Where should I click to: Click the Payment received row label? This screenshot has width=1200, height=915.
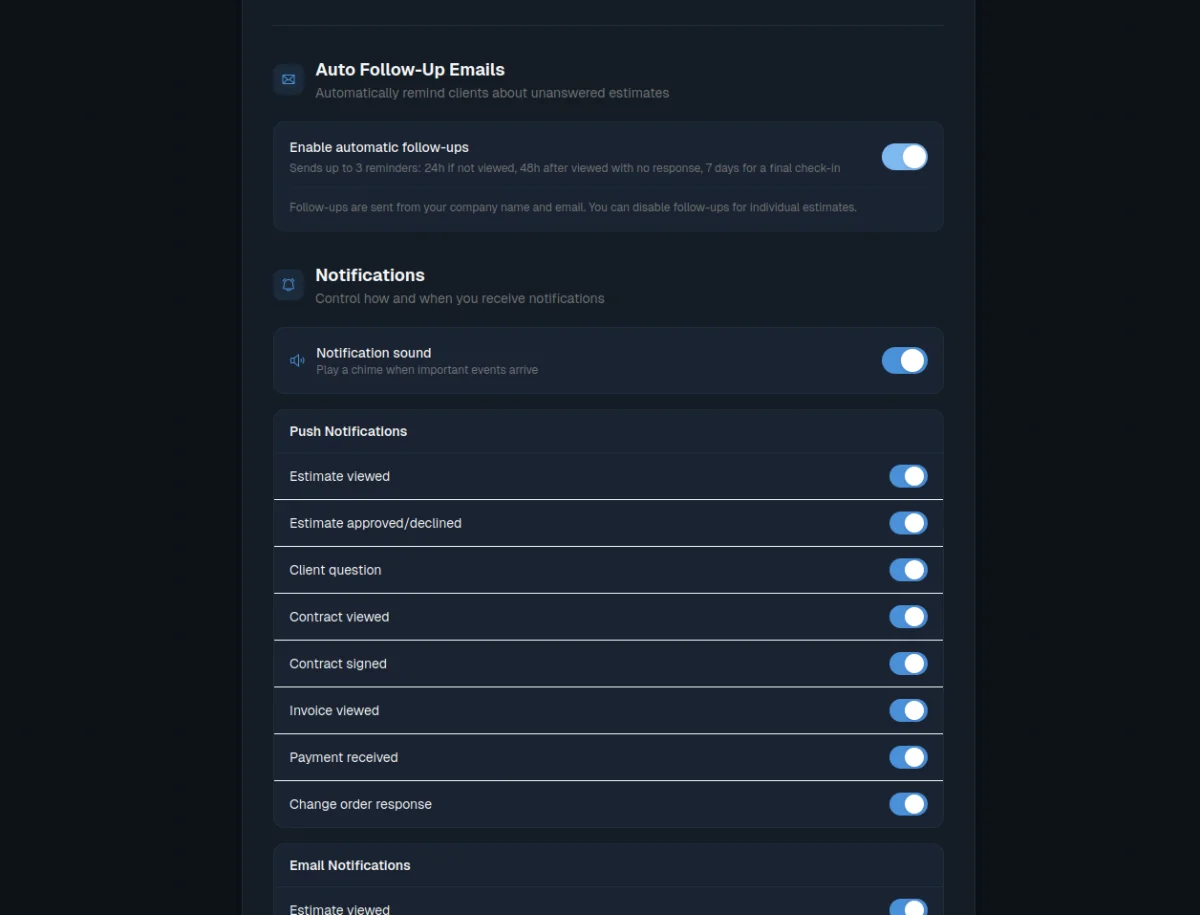343,757
